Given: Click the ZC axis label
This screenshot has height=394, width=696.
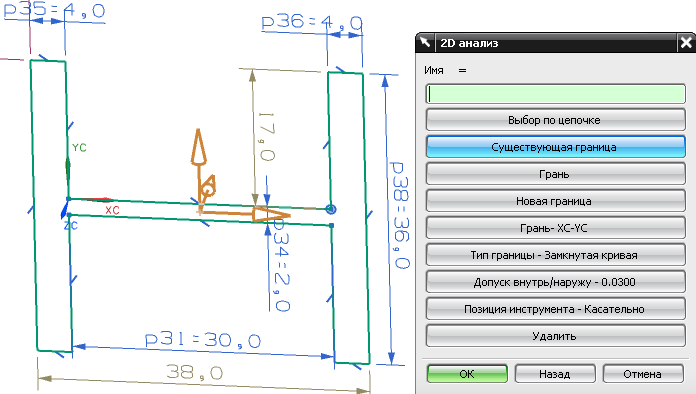Looking at the screenshot, I should pyautogui.click(x=71, y=225).
